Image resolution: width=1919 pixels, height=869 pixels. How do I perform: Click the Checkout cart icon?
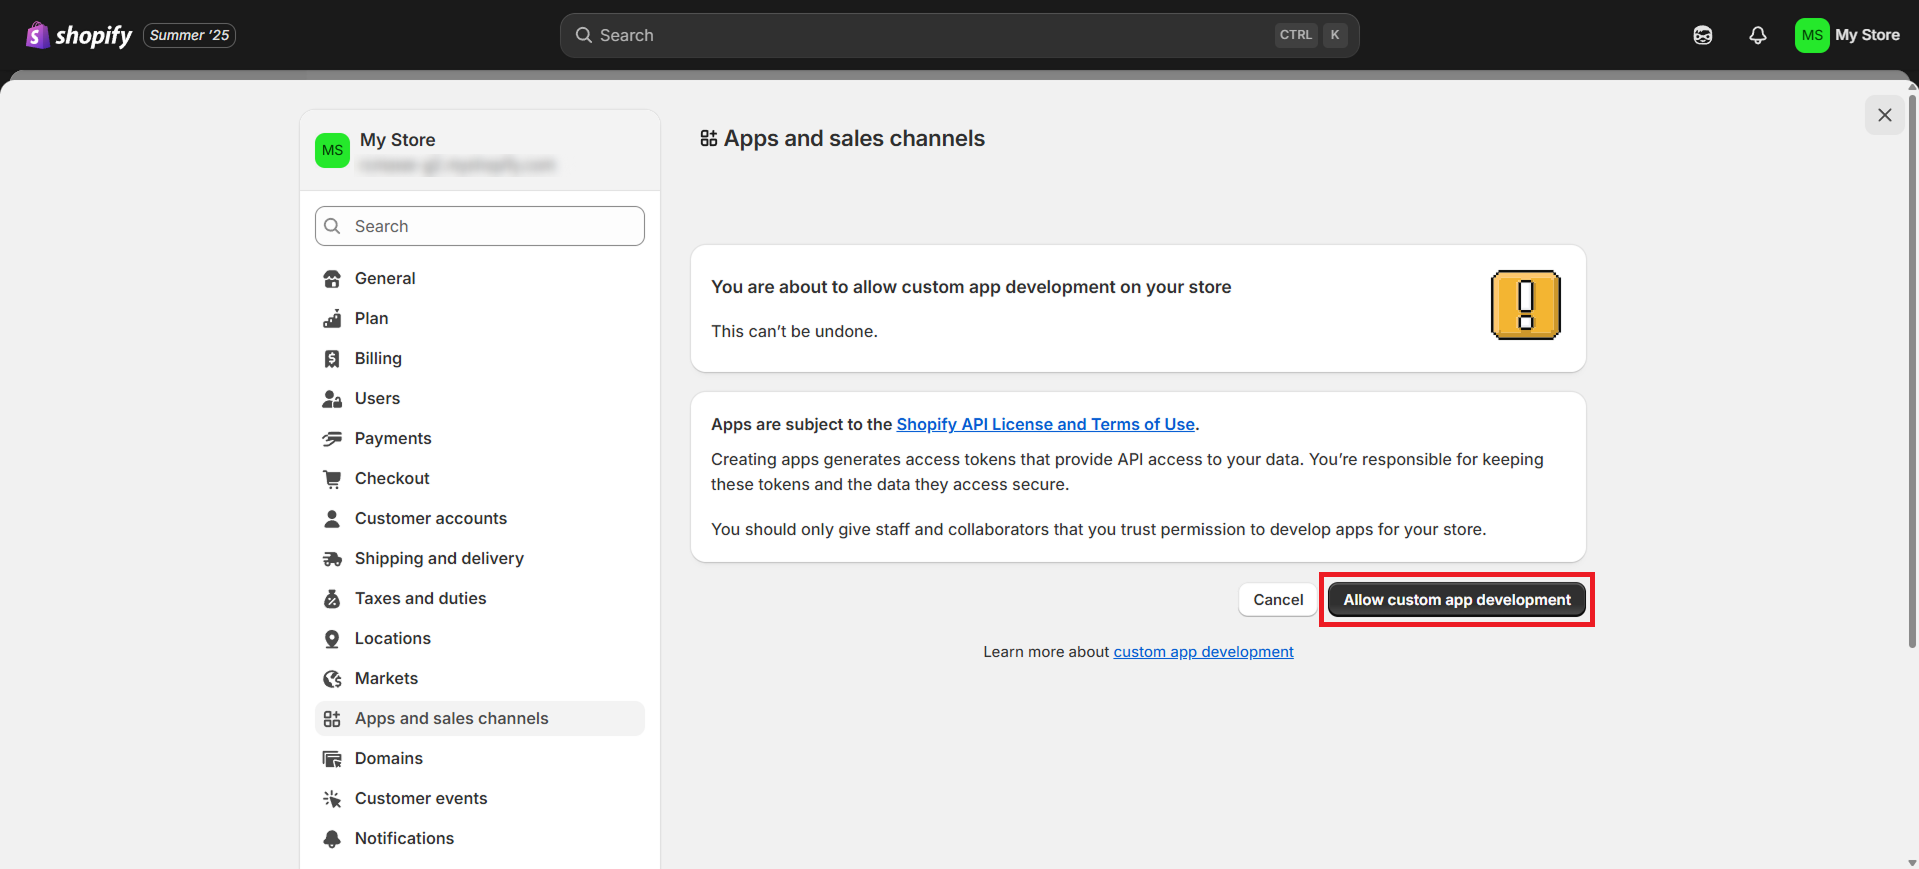(x=332, y=479)
